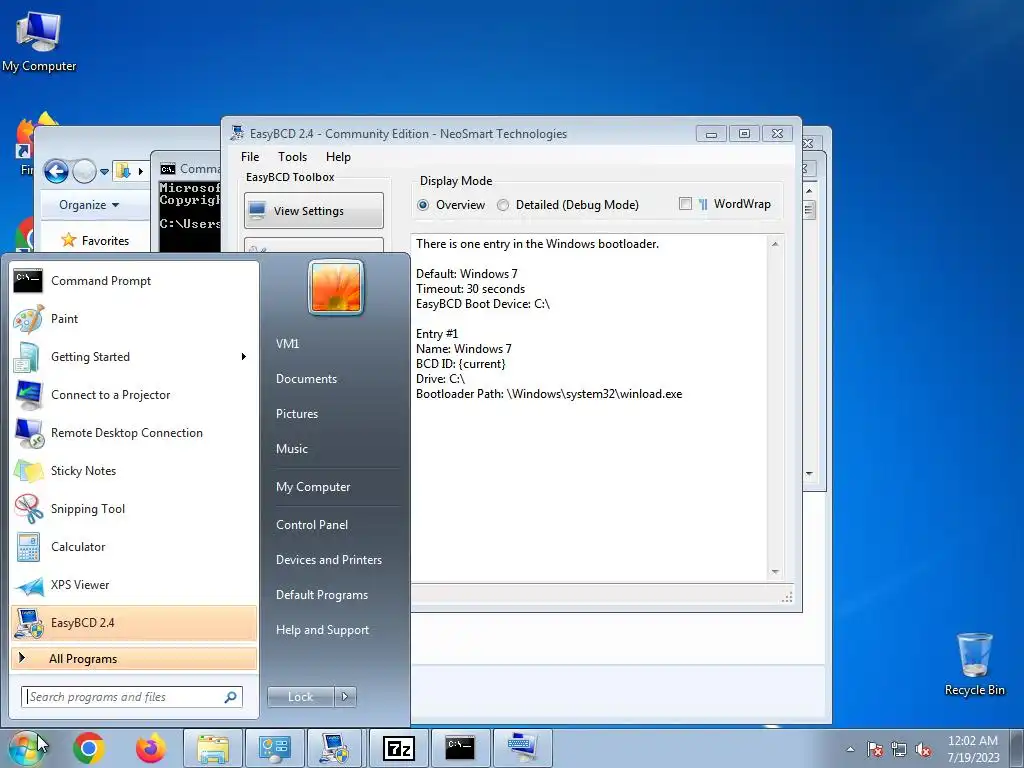Viewport: 1024px width, 768px height.
Task: Open Command Prompt from Start menu
Action: (134, 281)
